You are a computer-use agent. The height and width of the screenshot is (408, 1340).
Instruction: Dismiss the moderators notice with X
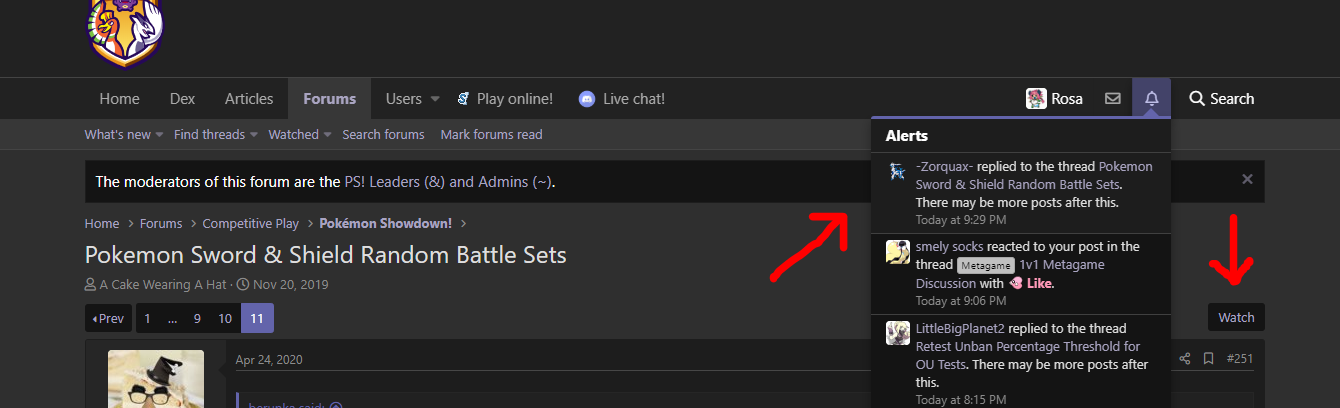click(x=1247, y=179)
